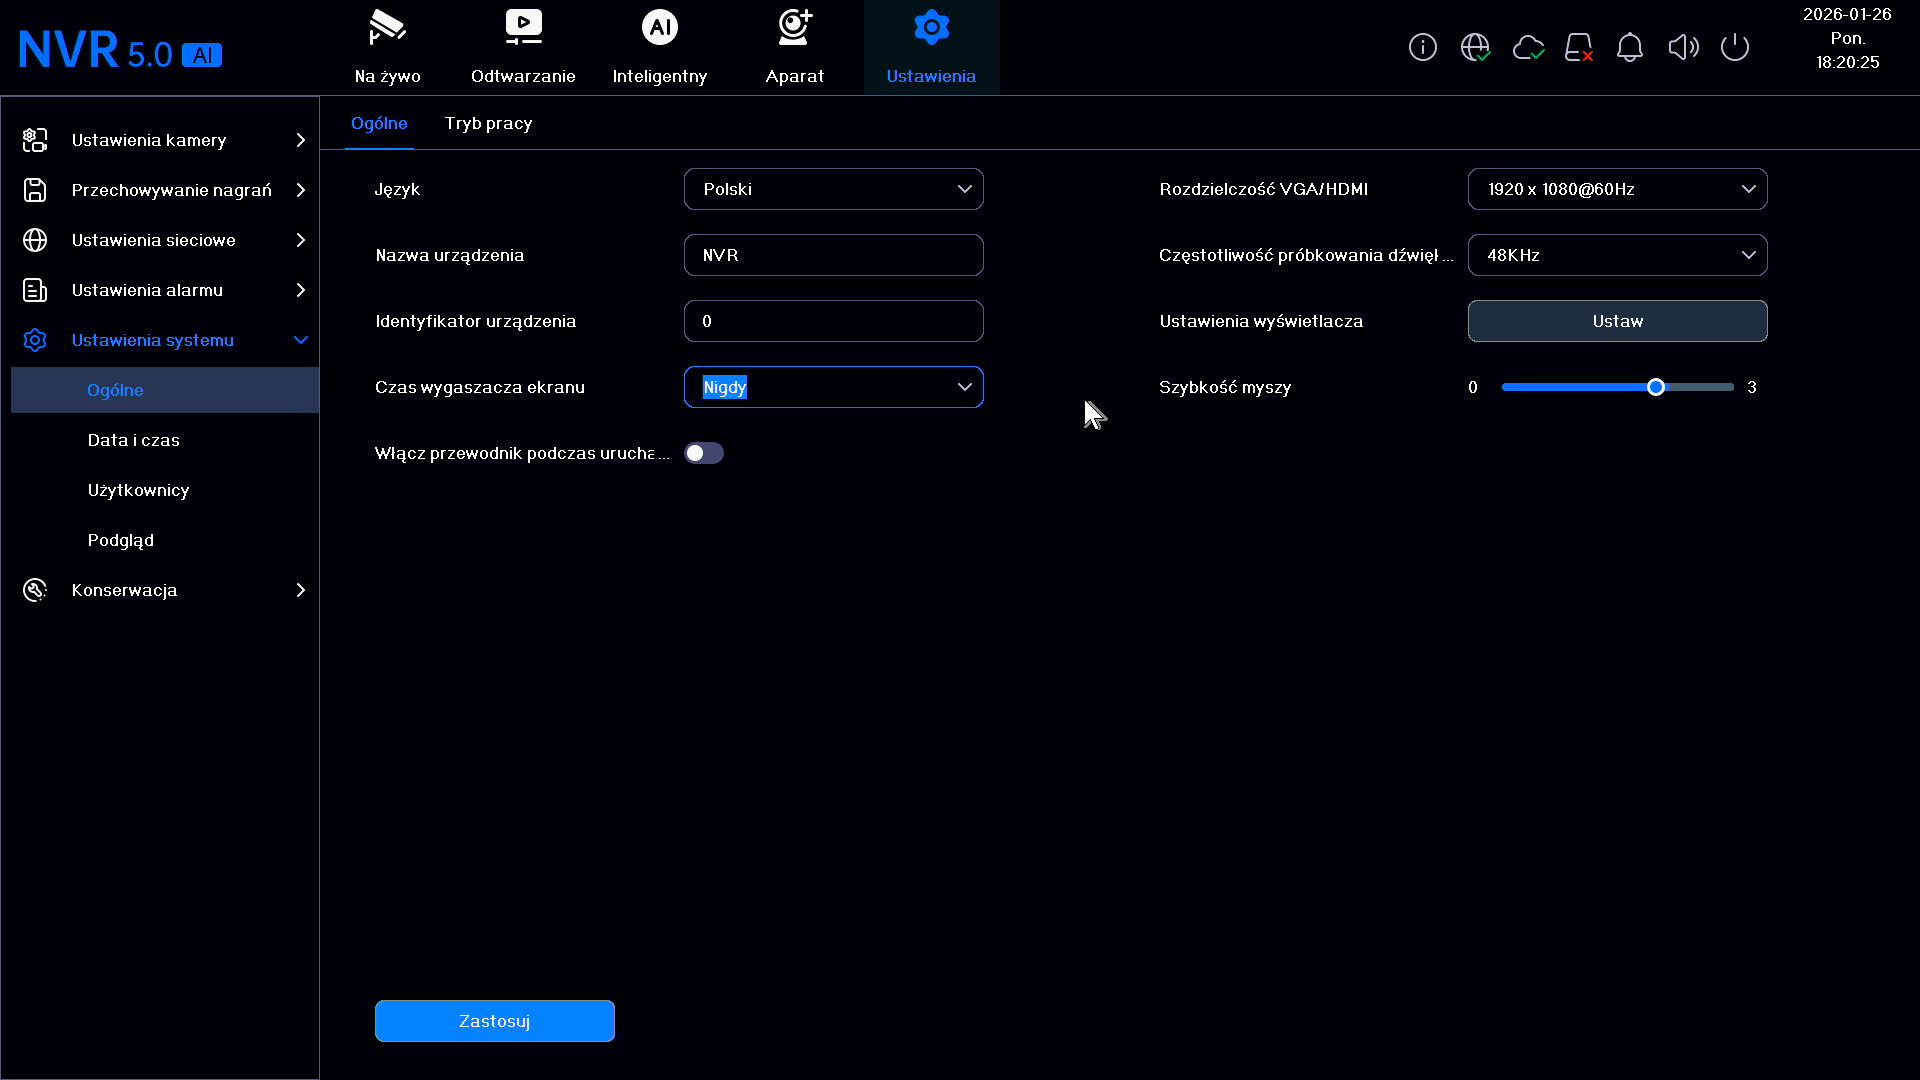Click the Zastosuj apply button
The image size is (1920, 1080).
pyautogui.click(x=495, y=1021)
